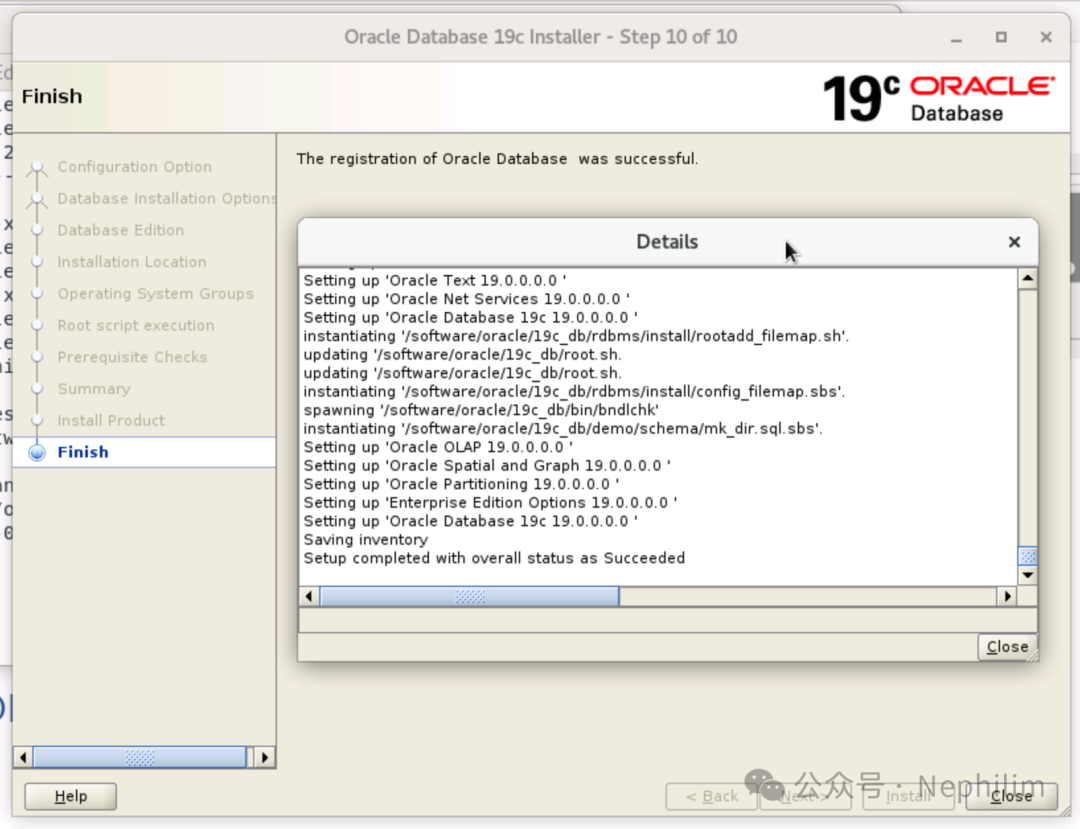1080x829 pixels.
Task: Click the config_filemap.sbs instantiating line
Action: coord(574,391)
